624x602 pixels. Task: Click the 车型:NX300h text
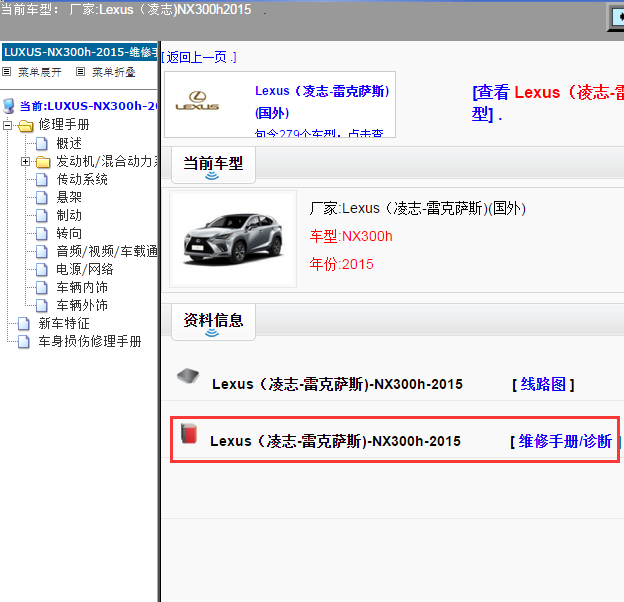[351, 236]
